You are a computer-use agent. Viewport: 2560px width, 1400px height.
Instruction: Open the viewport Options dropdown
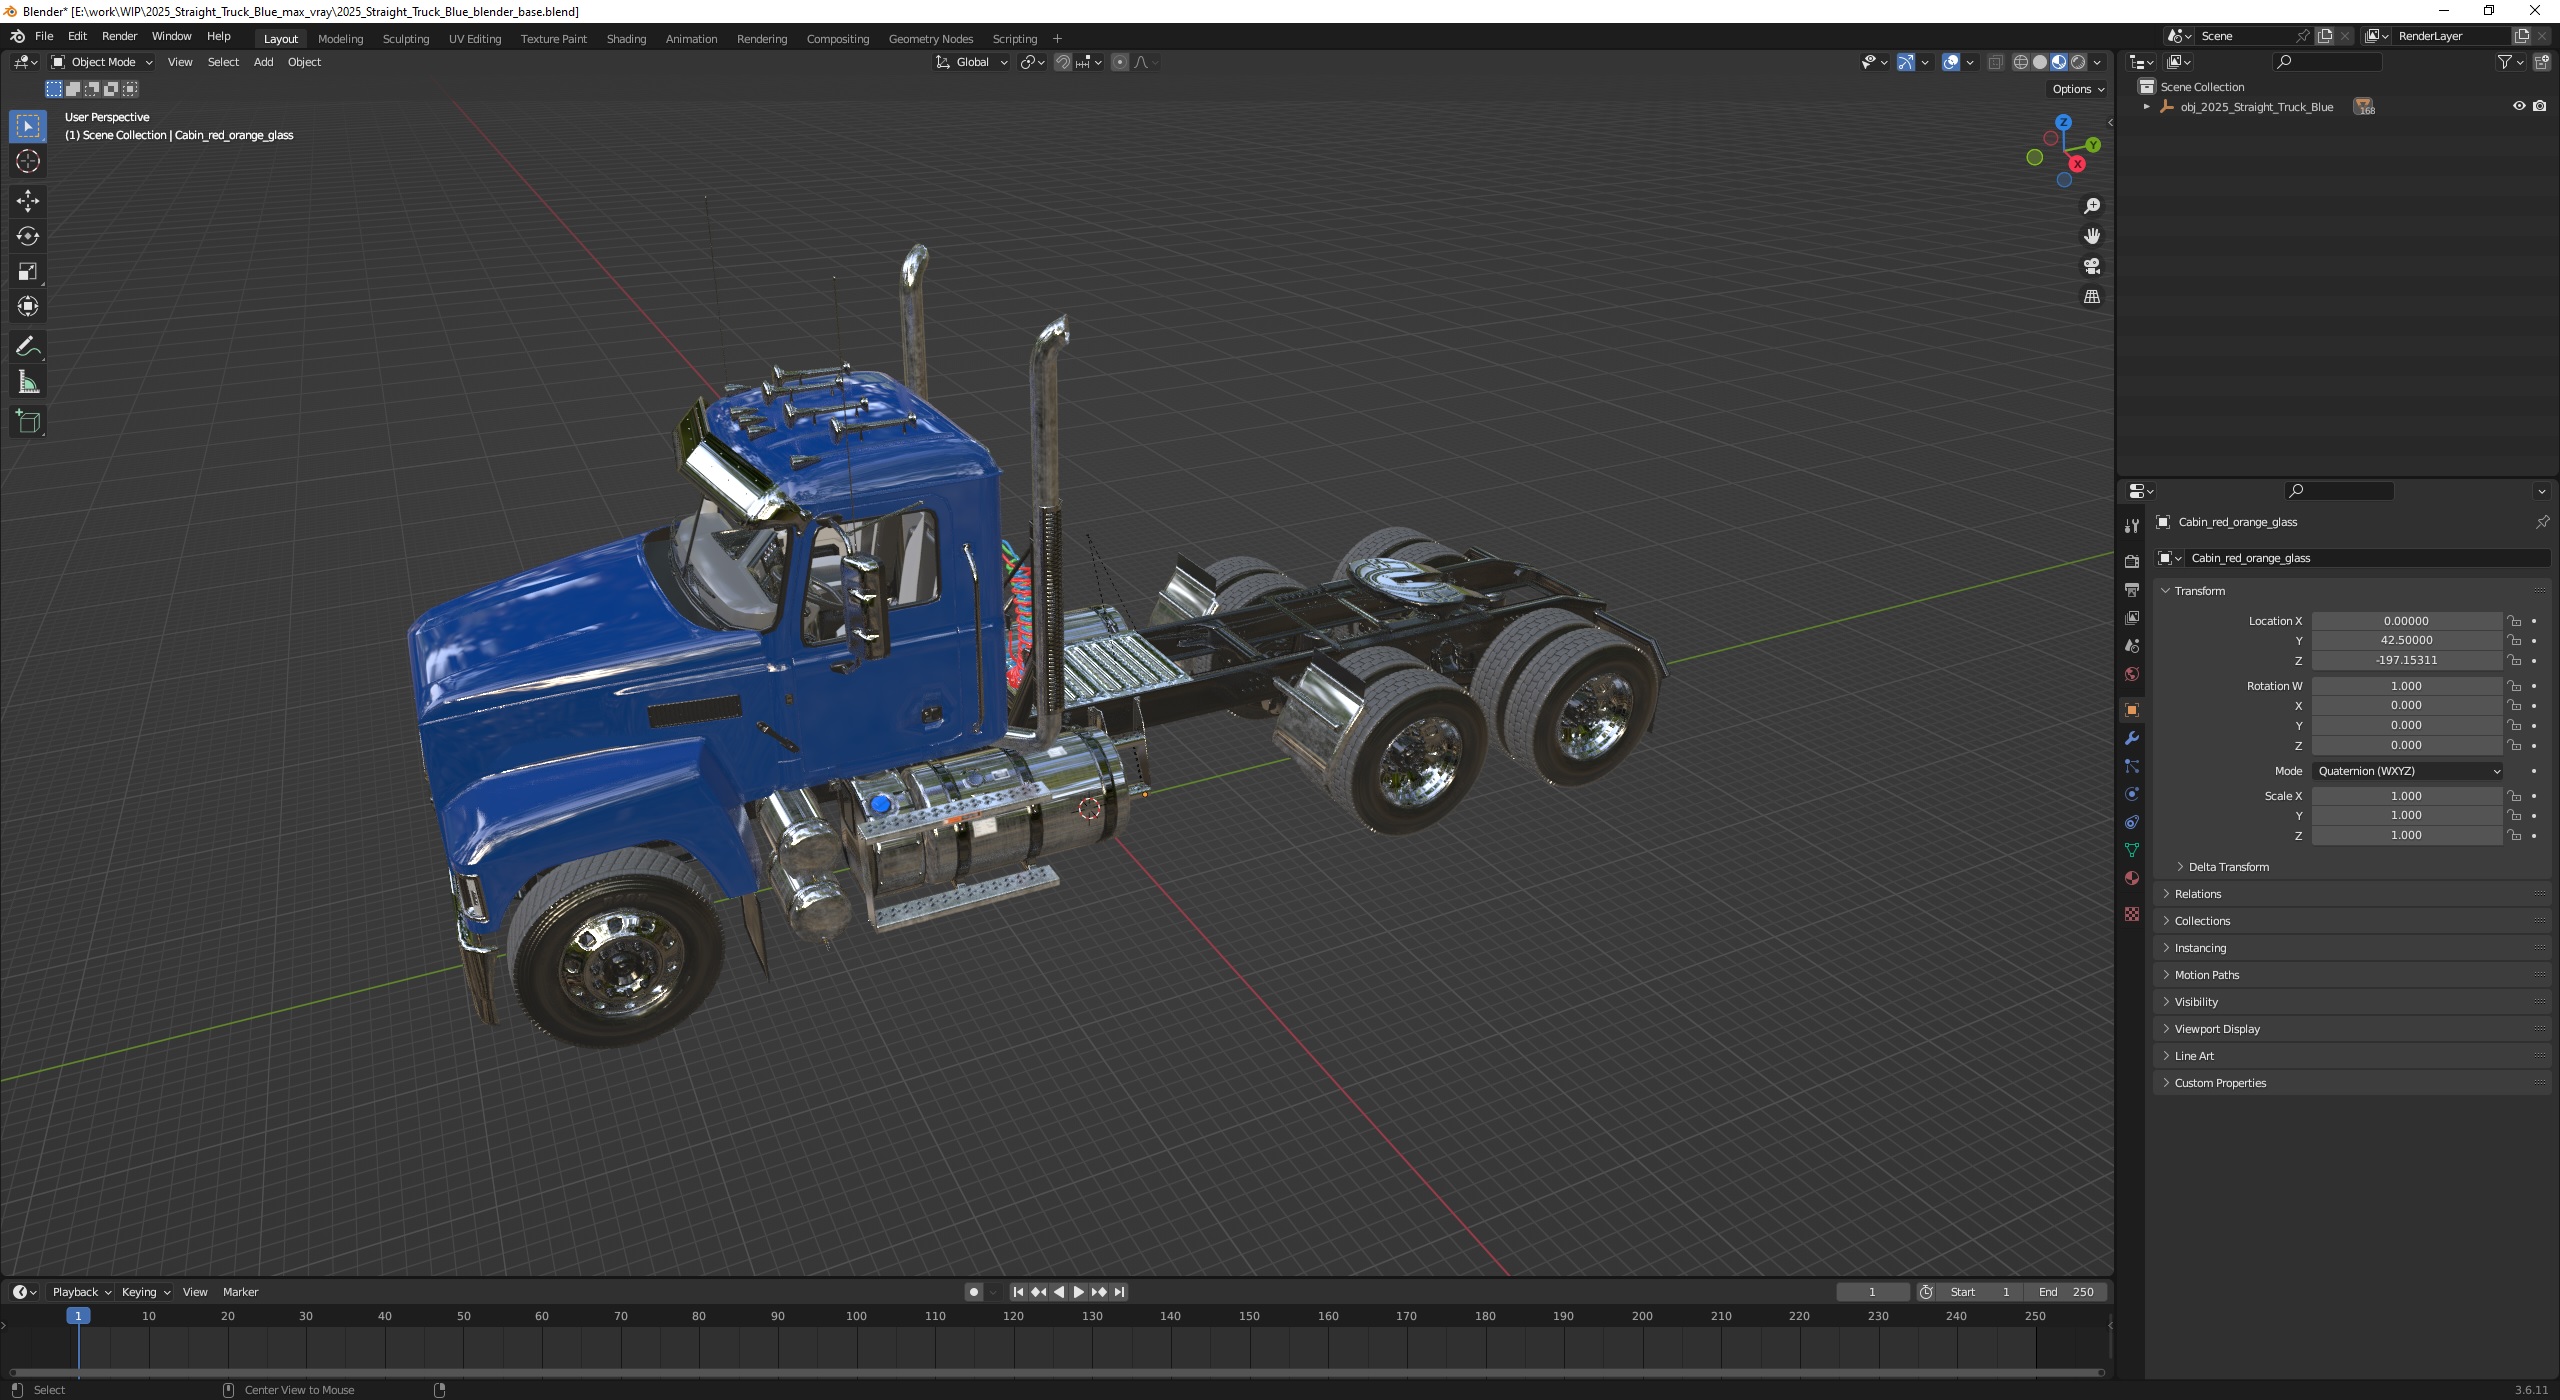pyautogui.click(x=2078, y=89)
